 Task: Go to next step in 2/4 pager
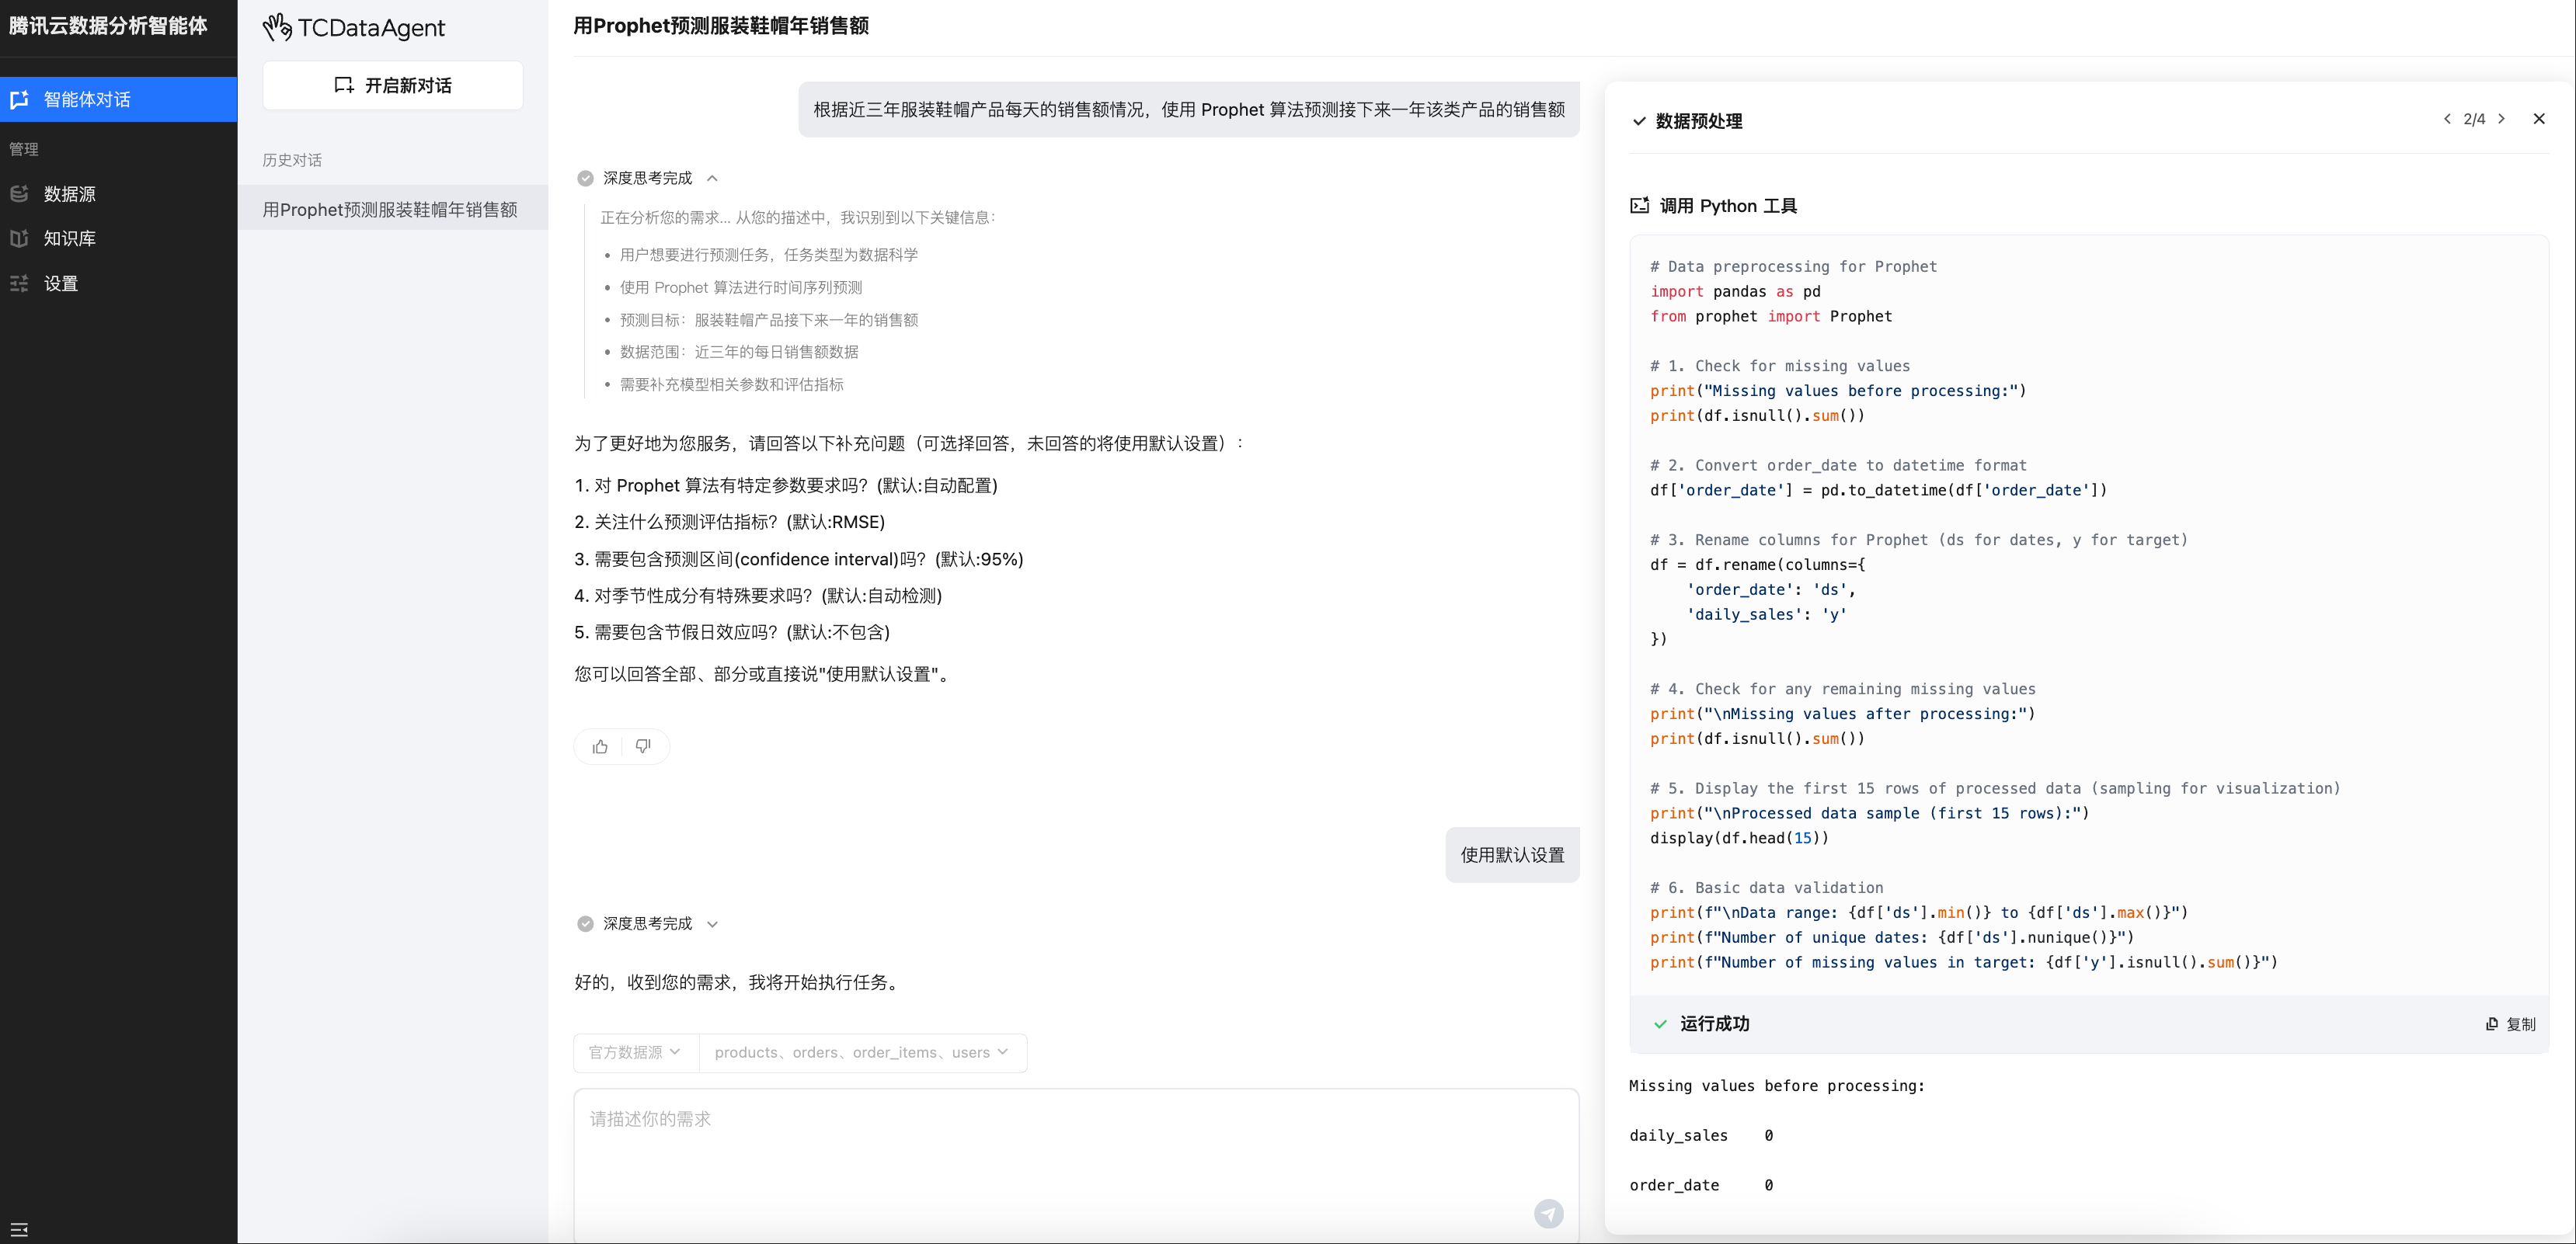point(2501,119)
